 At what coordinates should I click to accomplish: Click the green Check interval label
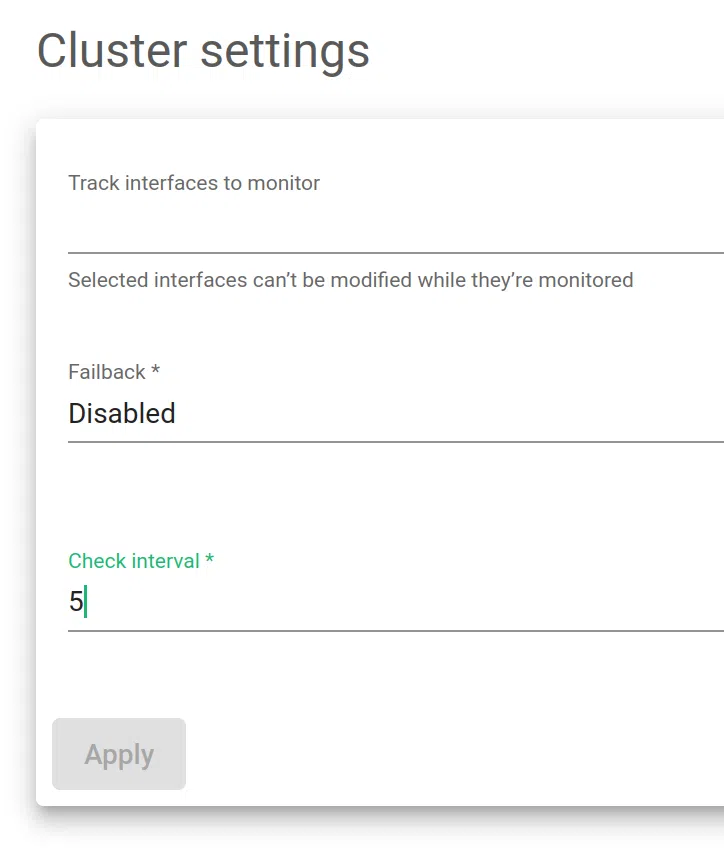[x=134, y=561]
